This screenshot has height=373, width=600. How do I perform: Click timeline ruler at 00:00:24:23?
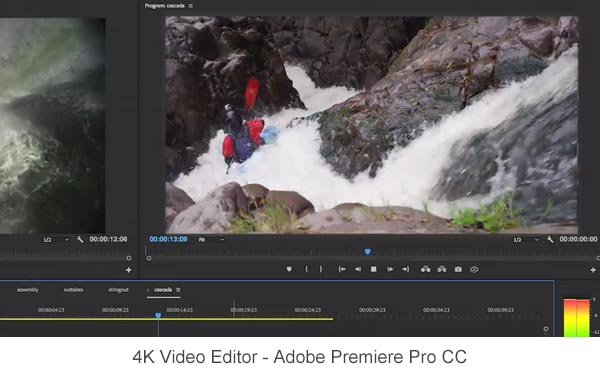pos(308,310)
